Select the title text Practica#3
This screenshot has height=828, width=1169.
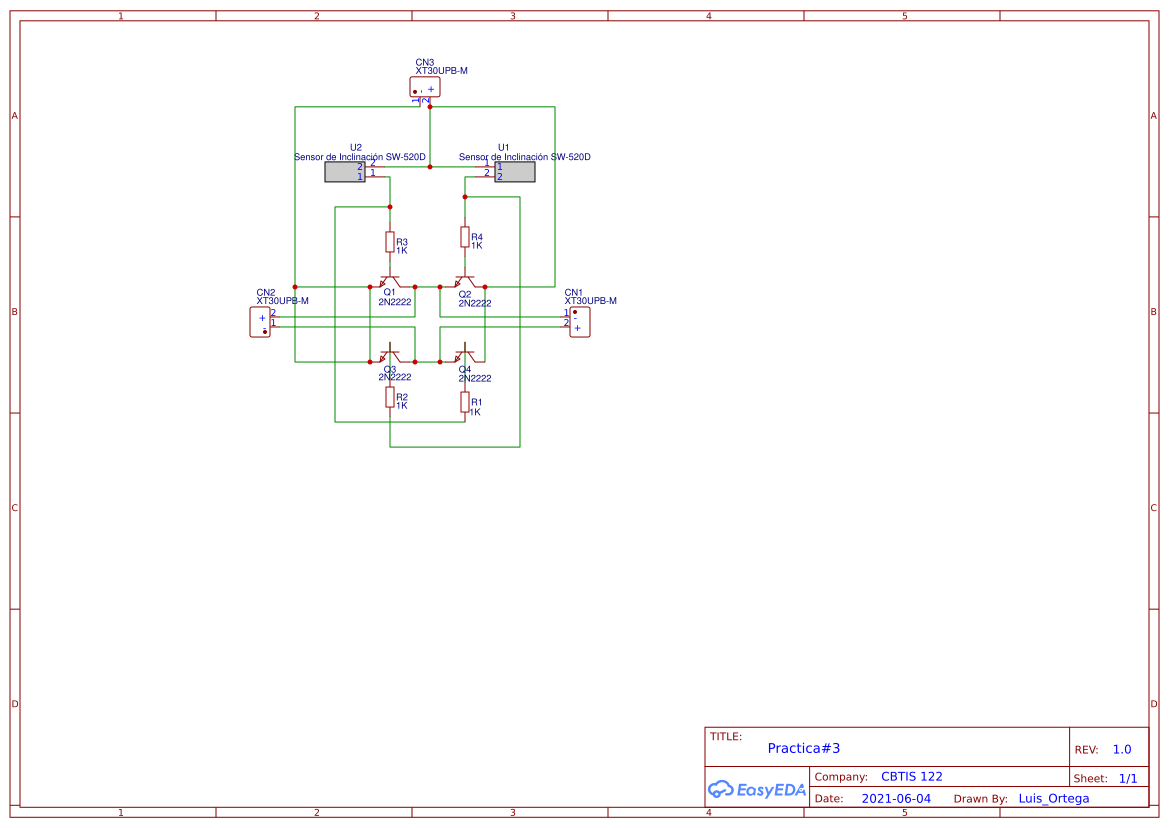pos(803,747)
